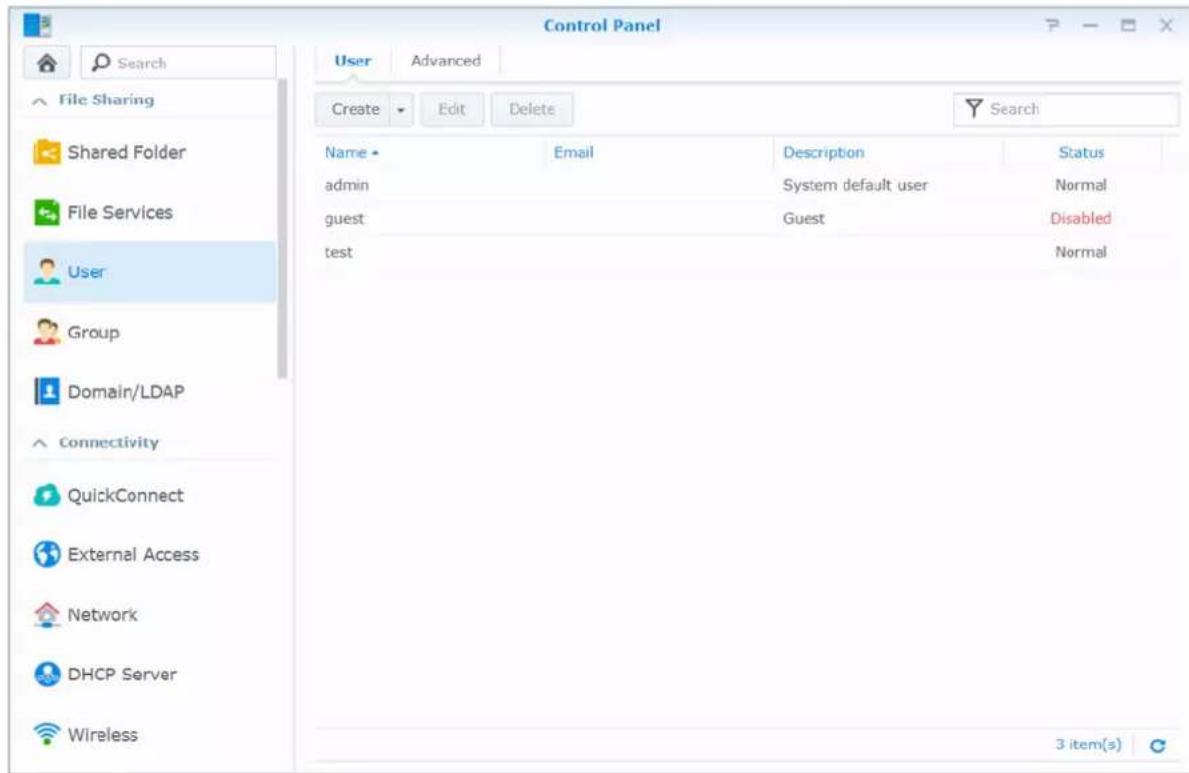This screenshot has width=1189, height=773.
Task: Maximize the Control Panel window
Action: [1128, 26]
